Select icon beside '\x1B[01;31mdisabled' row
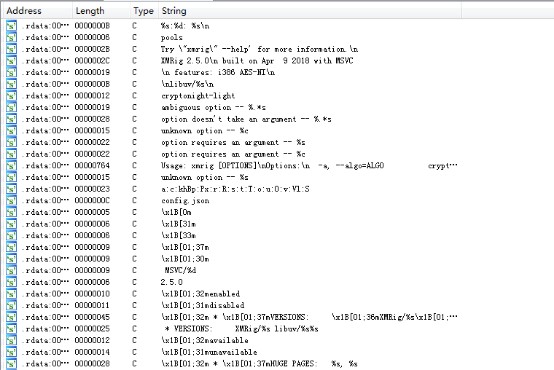The image size is (554, 370). click(x=11, y=306)
